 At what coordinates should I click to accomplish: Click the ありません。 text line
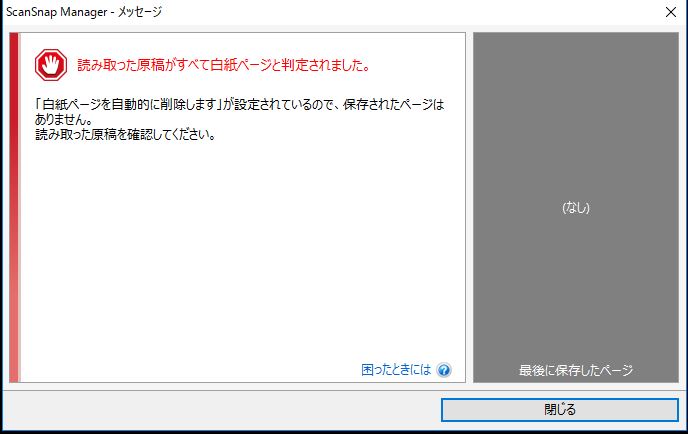[x=57, y=119]
